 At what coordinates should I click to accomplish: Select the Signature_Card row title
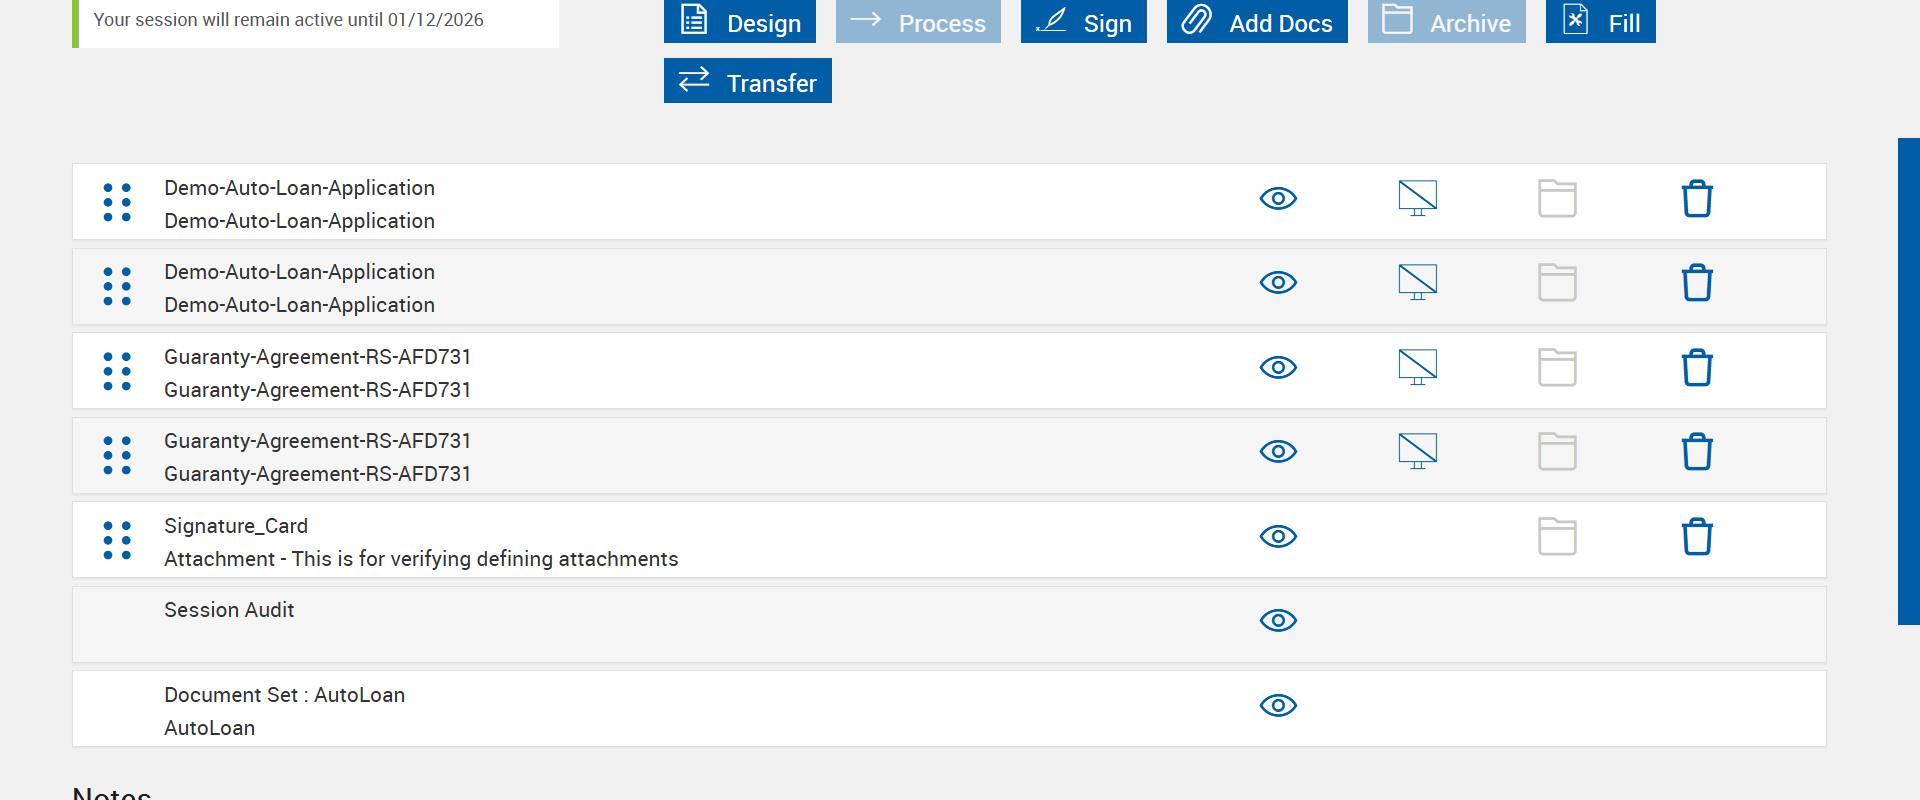tap(236, 526)
